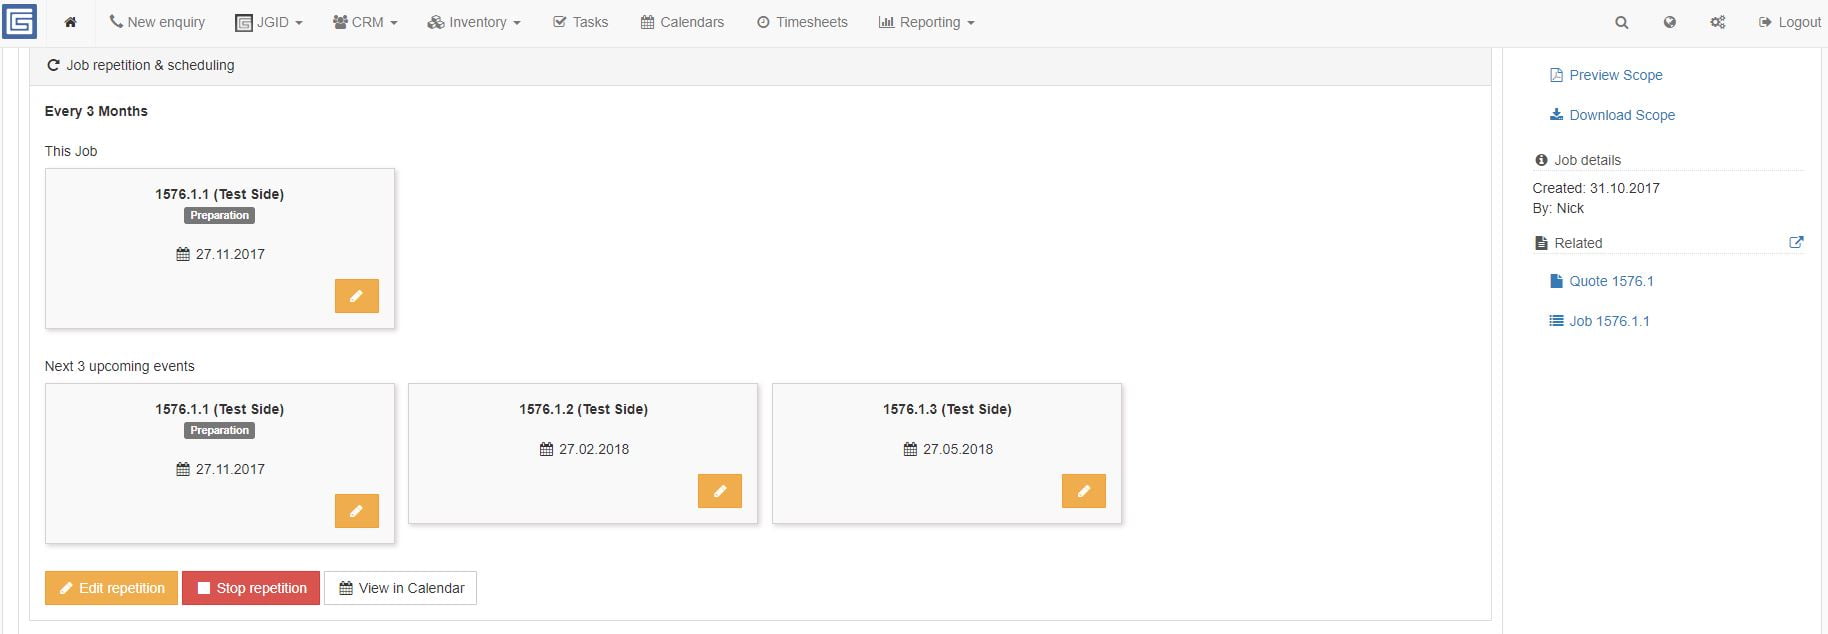This screenshot has width=1828, height=634.
Task: Edit event 1576.1.3 with pencil button
Action: click(1084, 491)
